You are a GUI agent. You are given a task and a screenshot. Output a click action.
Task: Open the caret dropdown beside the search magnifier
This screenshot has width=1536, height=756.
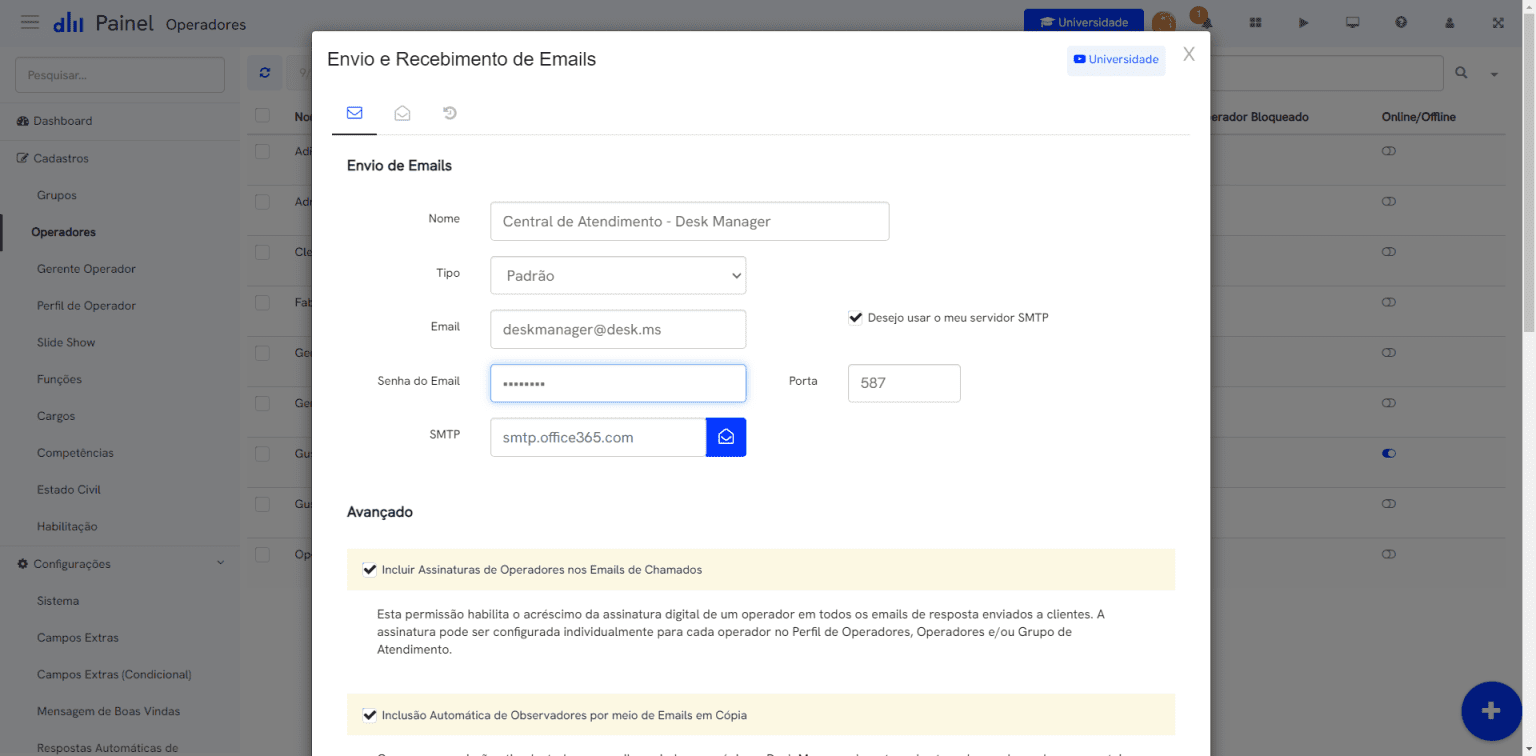1495,74
